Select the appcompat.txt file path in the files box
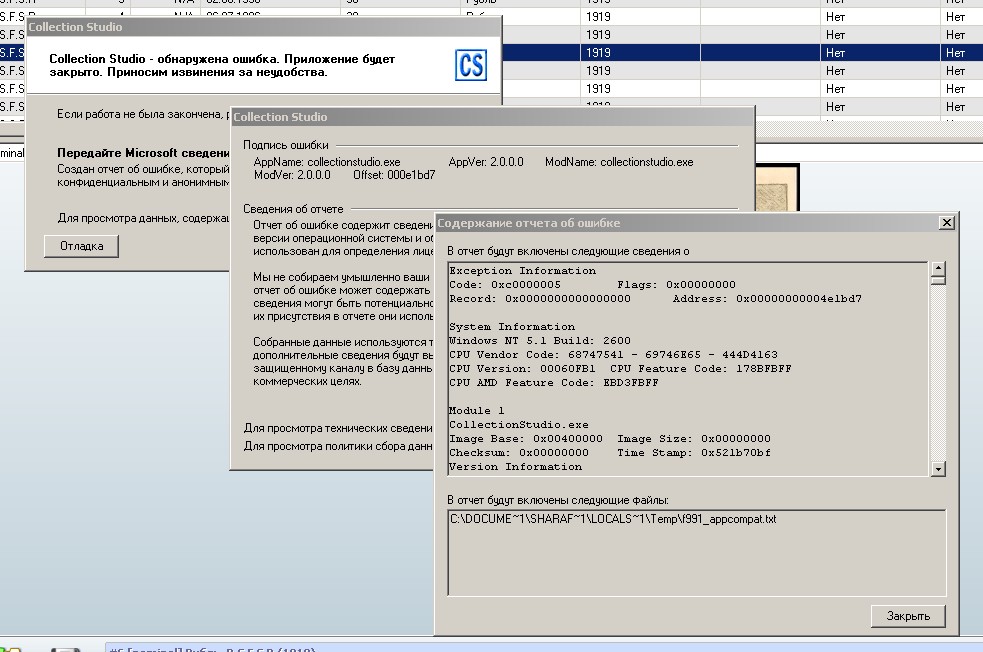983x652 pixels. point(613,519)
